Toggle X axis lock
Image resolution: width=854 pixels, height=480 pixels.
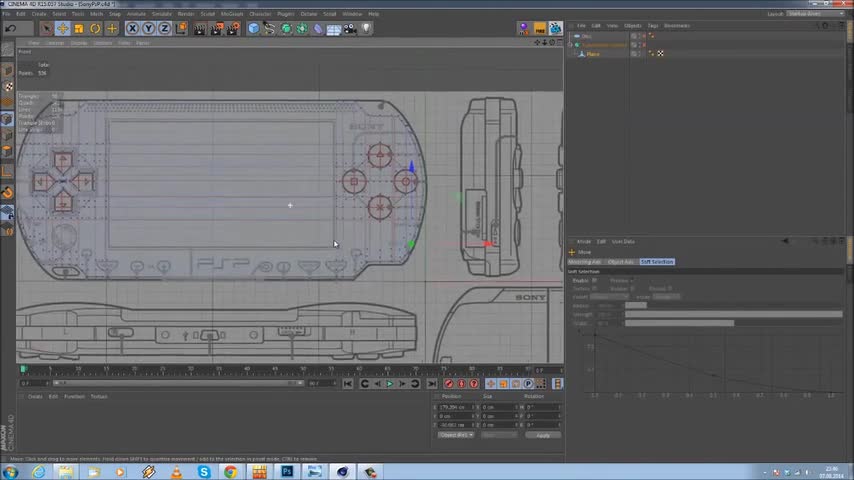click(133, 28)
